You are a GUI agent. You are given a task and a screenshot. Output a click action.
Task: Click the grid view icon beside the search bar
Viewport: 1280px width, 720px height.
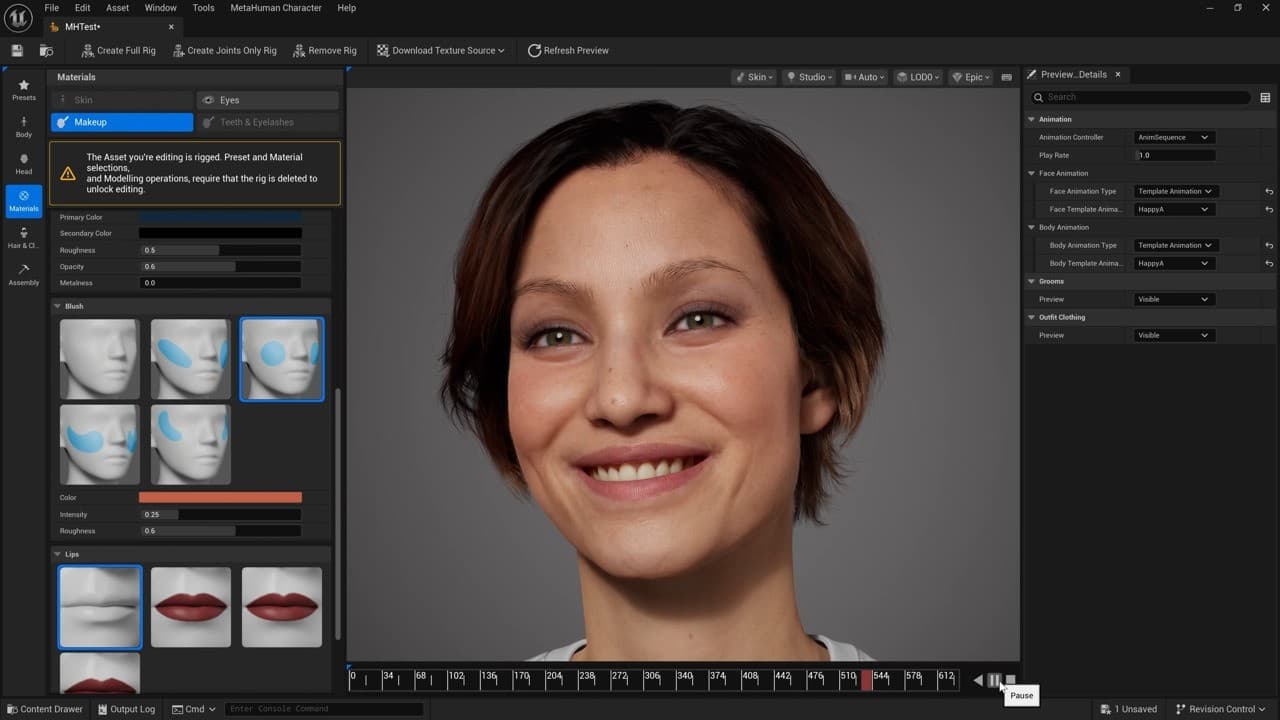coord(1265,97)
